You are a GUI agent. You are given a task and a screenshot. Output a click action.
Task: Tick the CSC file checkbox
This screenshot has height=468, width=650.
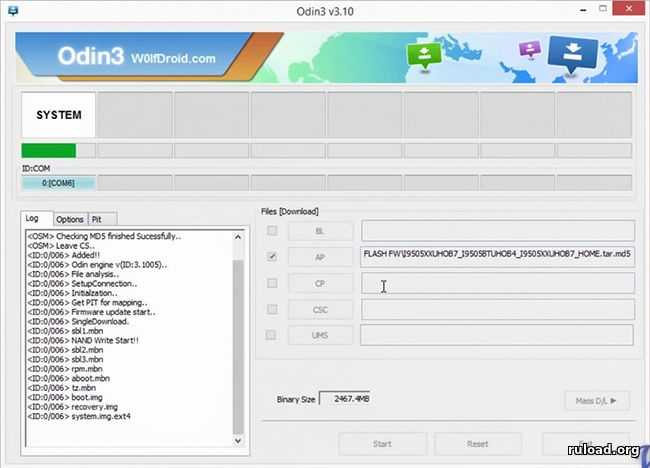pos(272,309)
